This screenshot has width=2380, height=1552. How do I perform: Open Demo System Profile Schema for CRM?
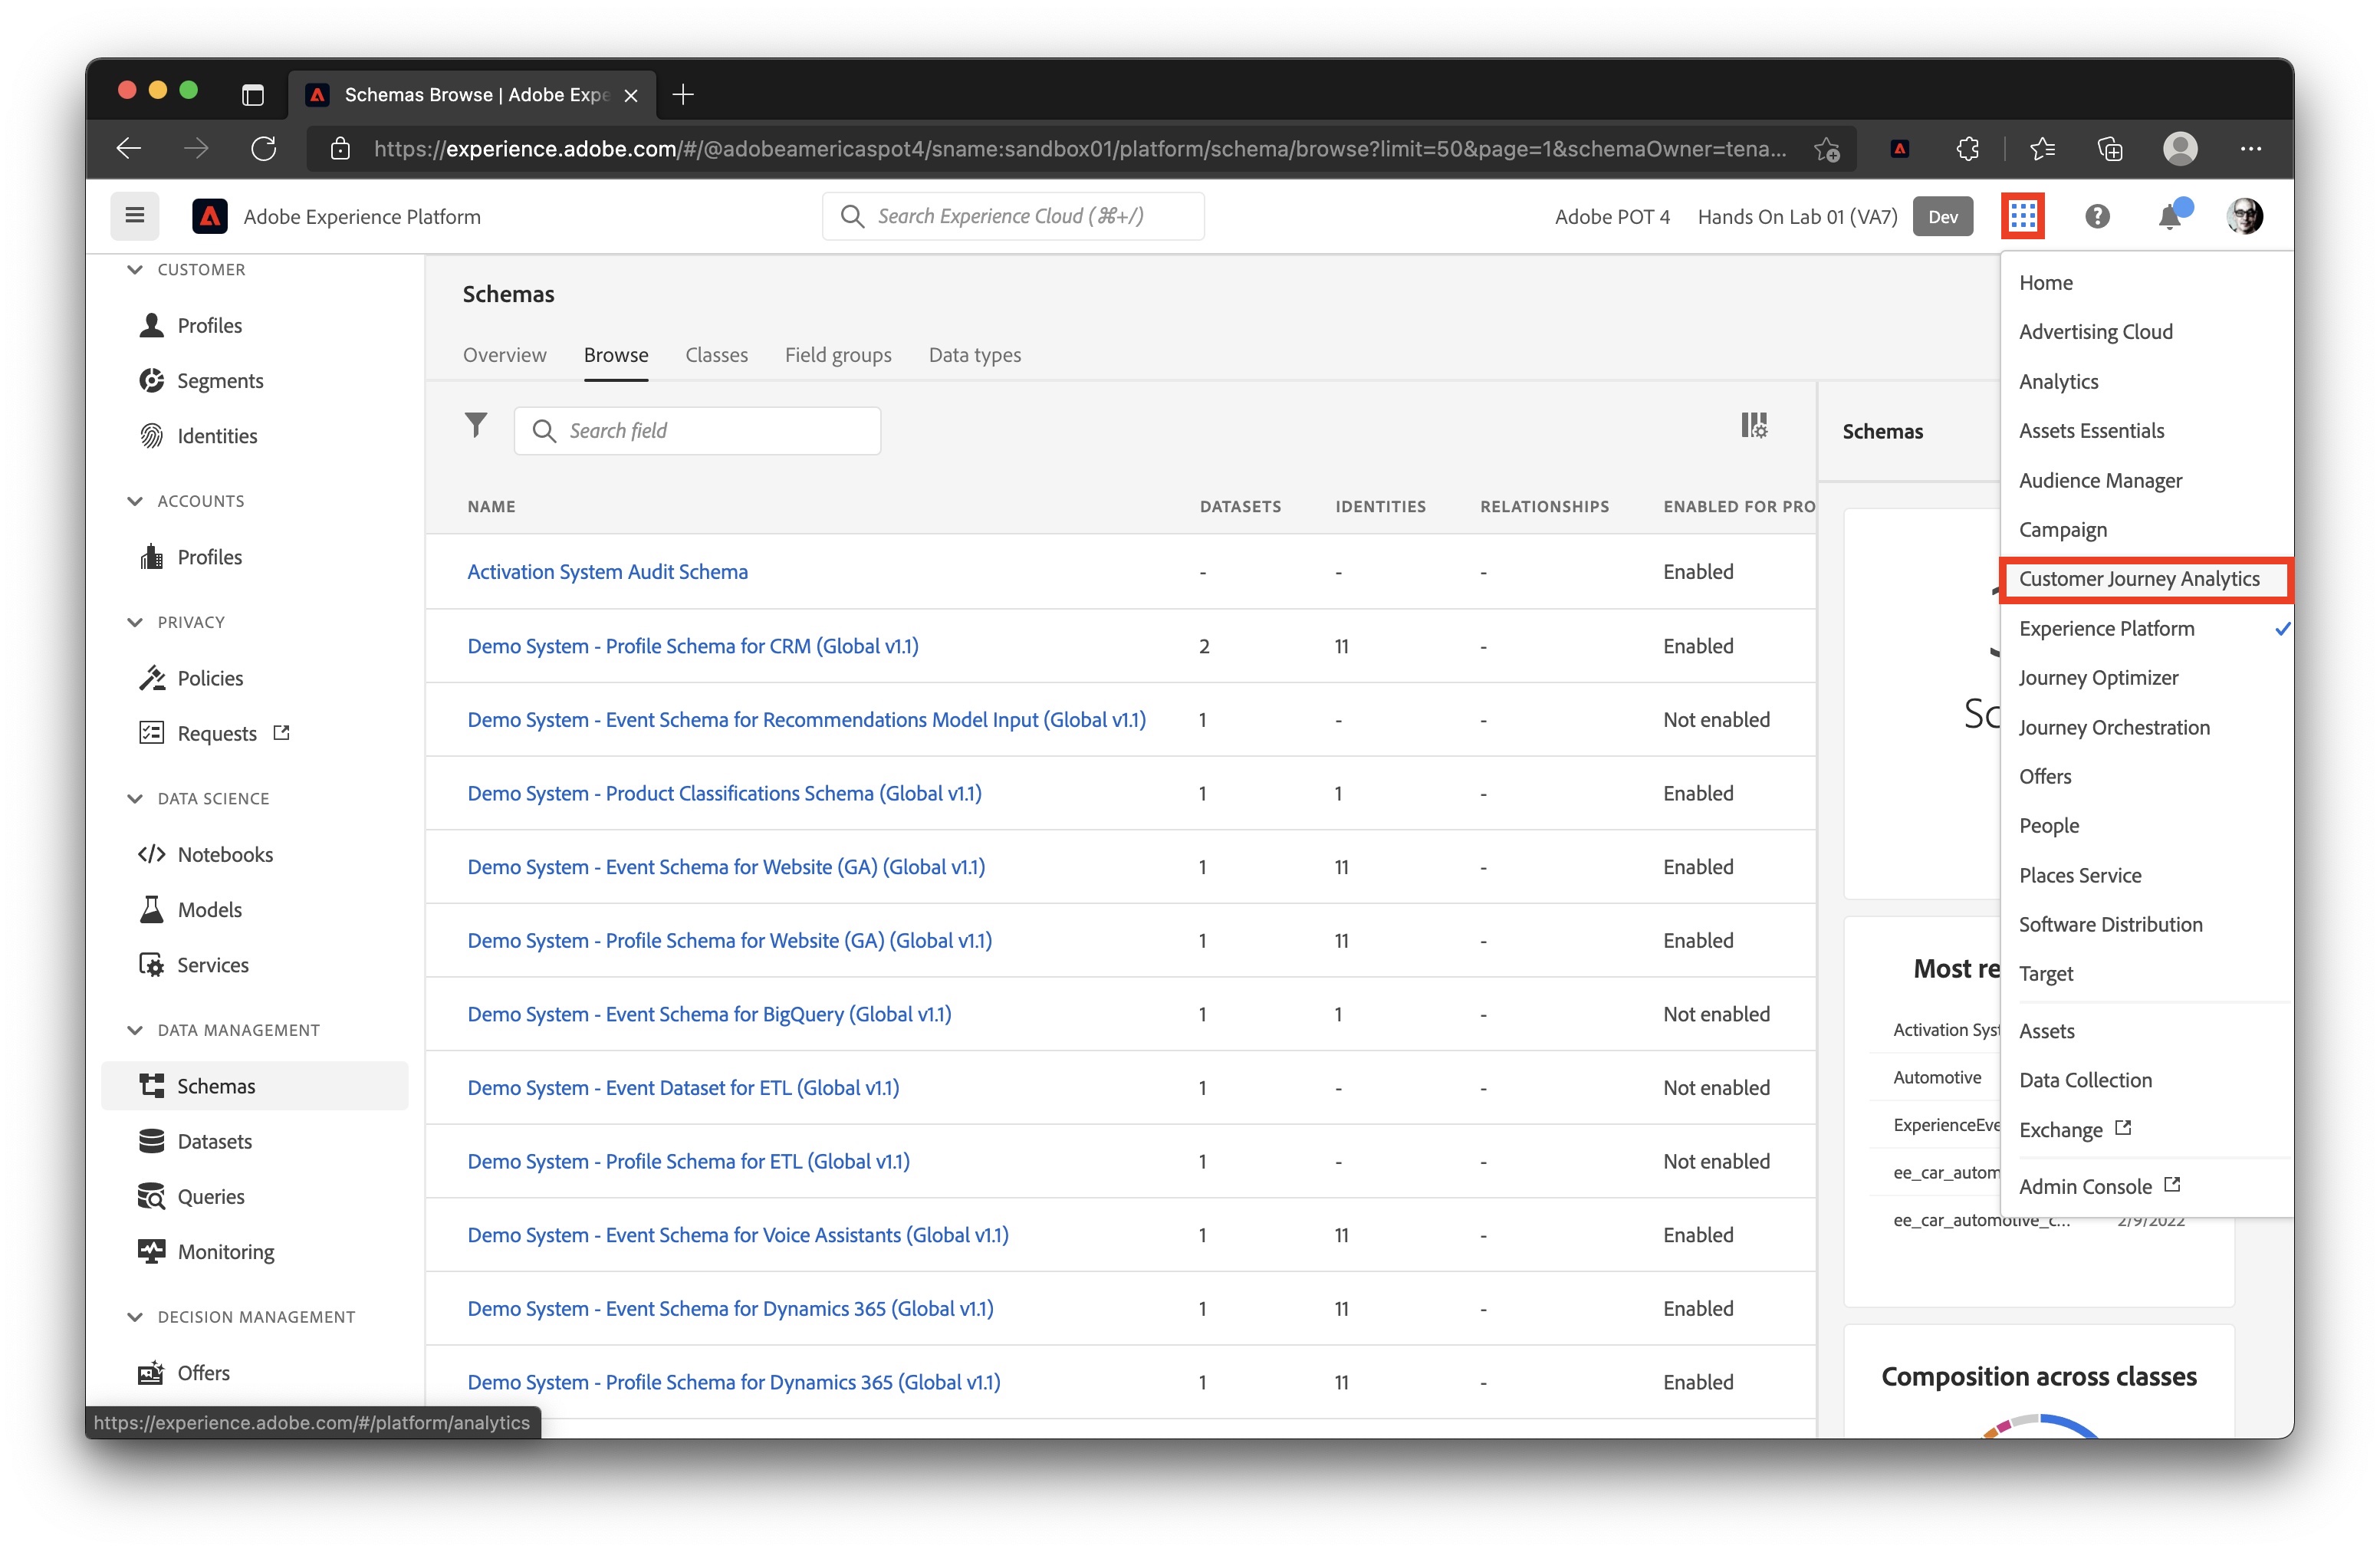tap(692, 646)
